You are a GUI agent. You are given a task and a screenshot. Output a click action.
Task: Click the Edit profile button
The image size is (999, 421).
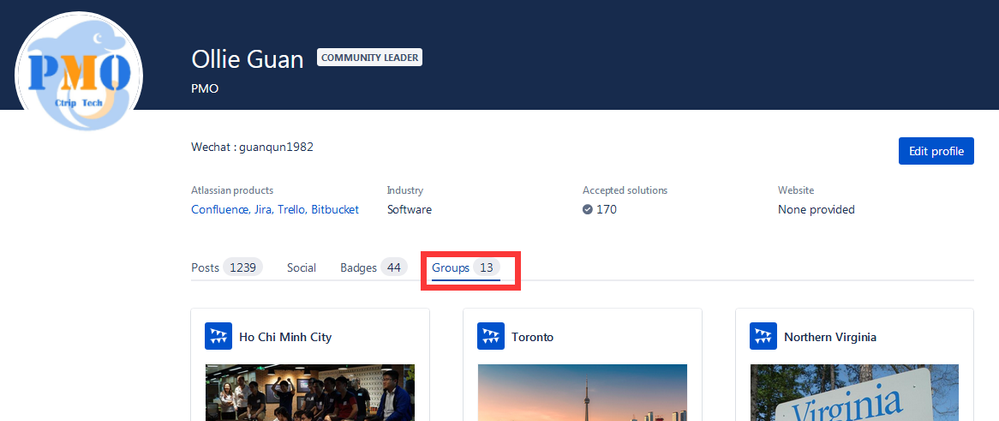coord(936,152)
